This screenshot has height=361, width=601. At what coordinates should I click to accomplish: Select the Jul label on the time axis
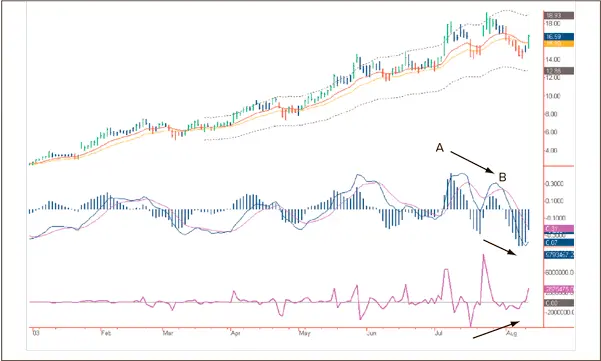pyautogui.click(x=438, y=333)
